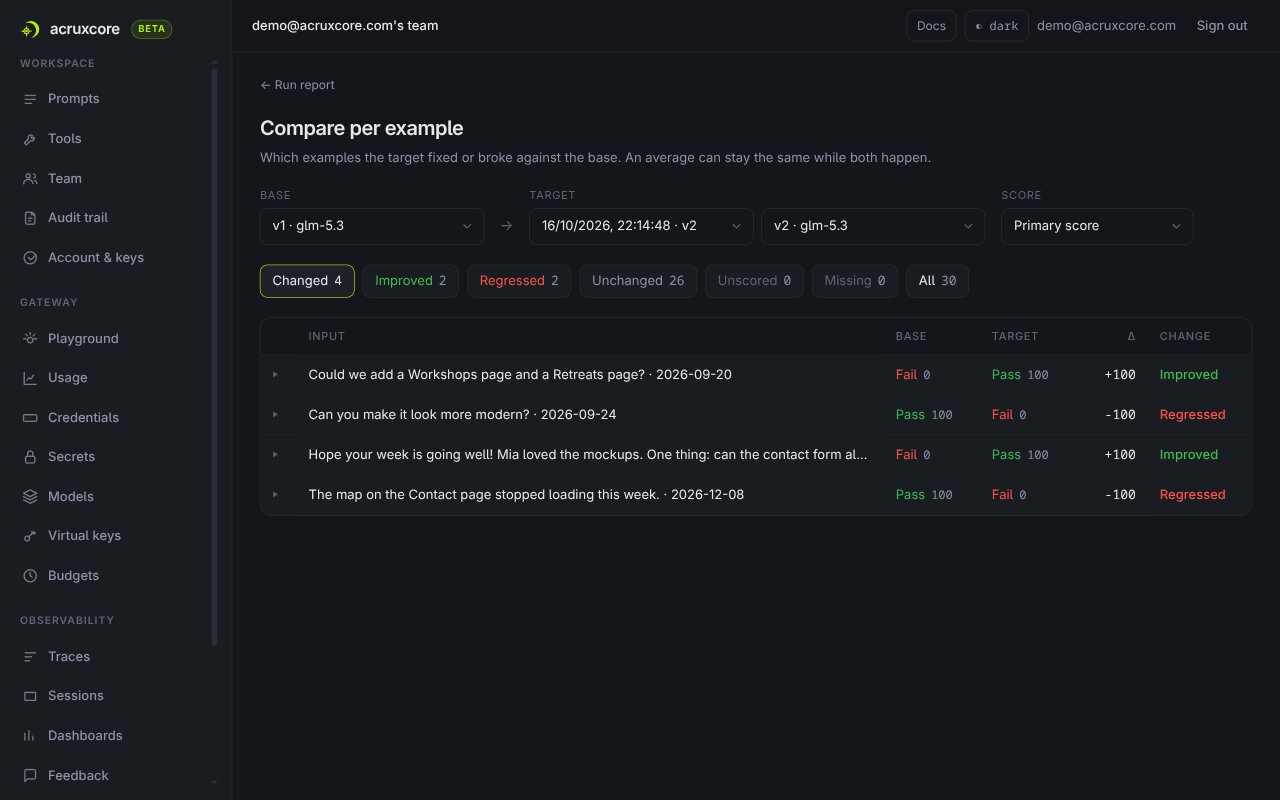Click the Secrets lock icon
The height and width of the screenshot is (800, 1280).
(x=30, y=457)
